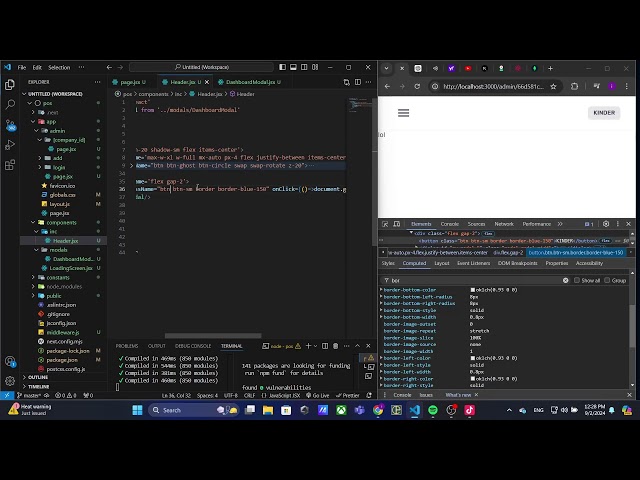
Task: Bookmark this page with the star icon
Action: [x=553, y=87]
